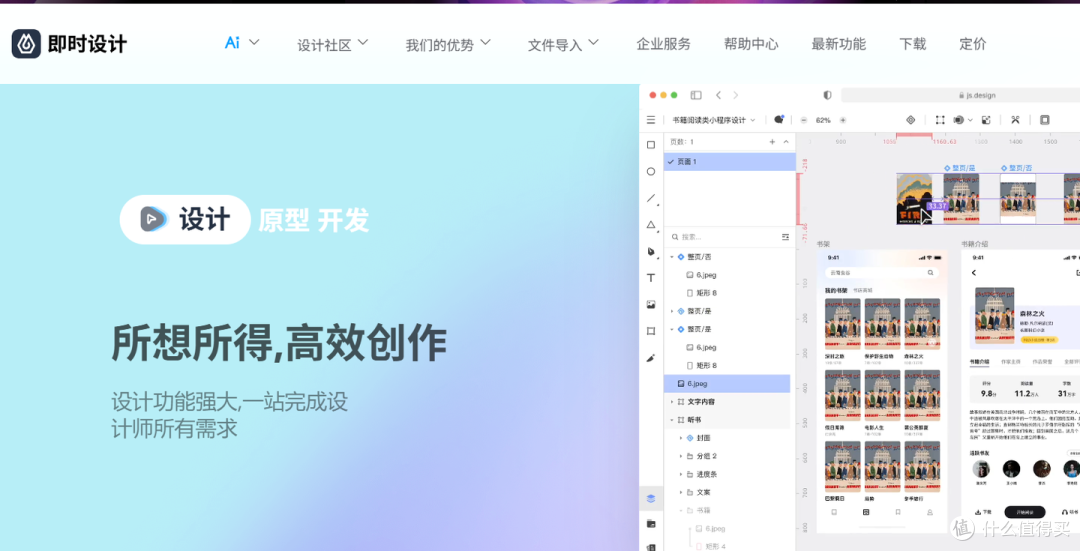Click the 书架 artboard title
1080x551 pixels.
coord(823,244)
